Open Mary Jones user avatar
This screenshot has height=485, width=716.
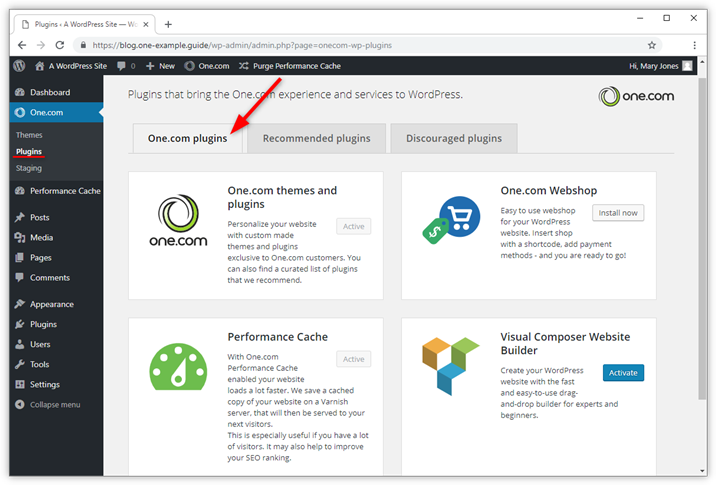coord(687,66)
